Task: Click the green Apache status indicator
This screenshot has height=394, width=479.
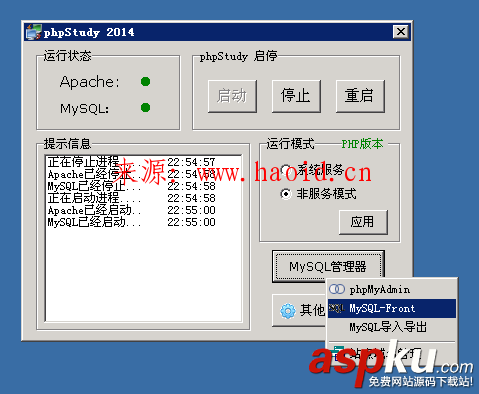Action: [145, 82]
